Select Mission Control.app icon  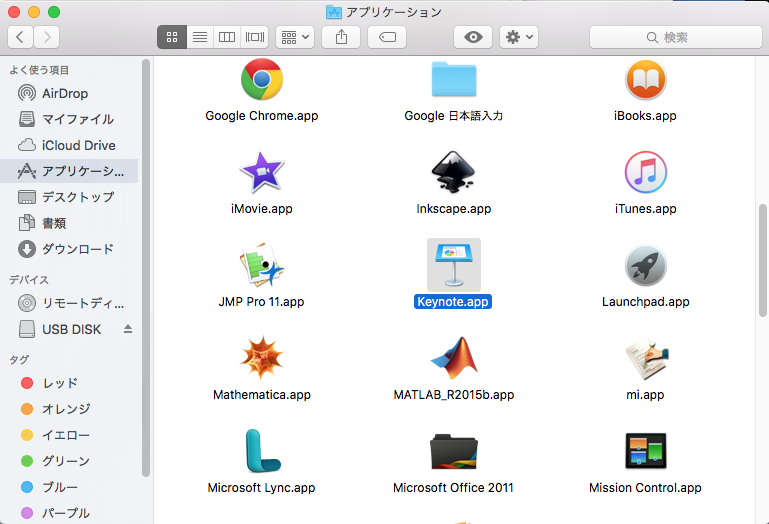coord(645,451)
